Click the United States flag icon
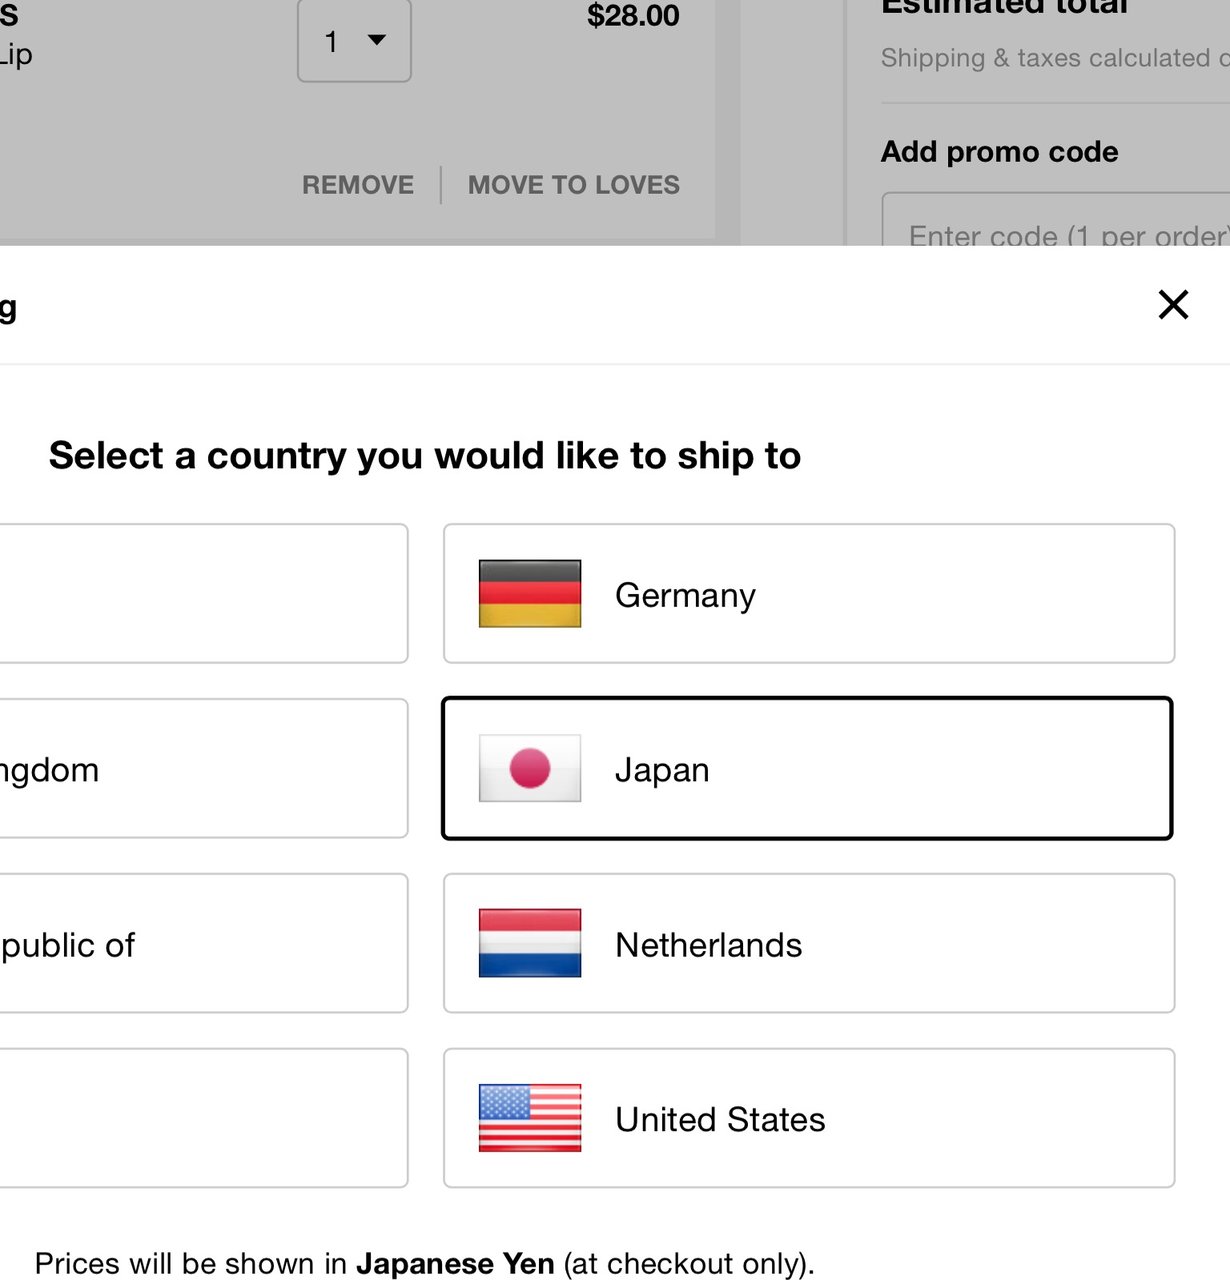This screenshot has width=1230, height=1280. coord(530,1118)
